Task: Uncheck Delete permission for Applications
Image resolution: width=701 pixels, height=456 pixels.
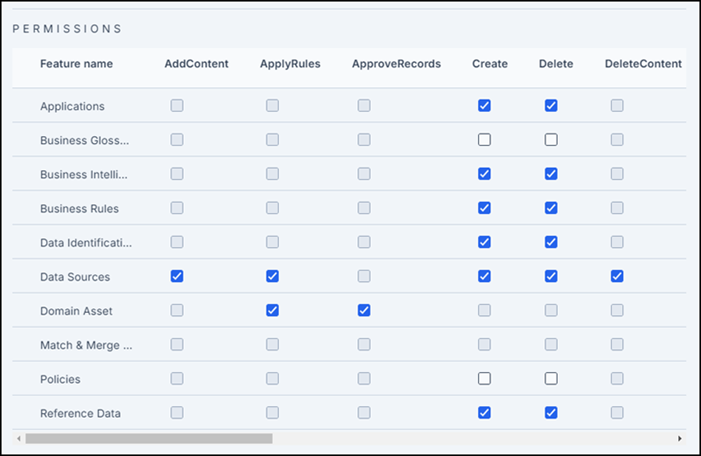Action: (551, 106)
